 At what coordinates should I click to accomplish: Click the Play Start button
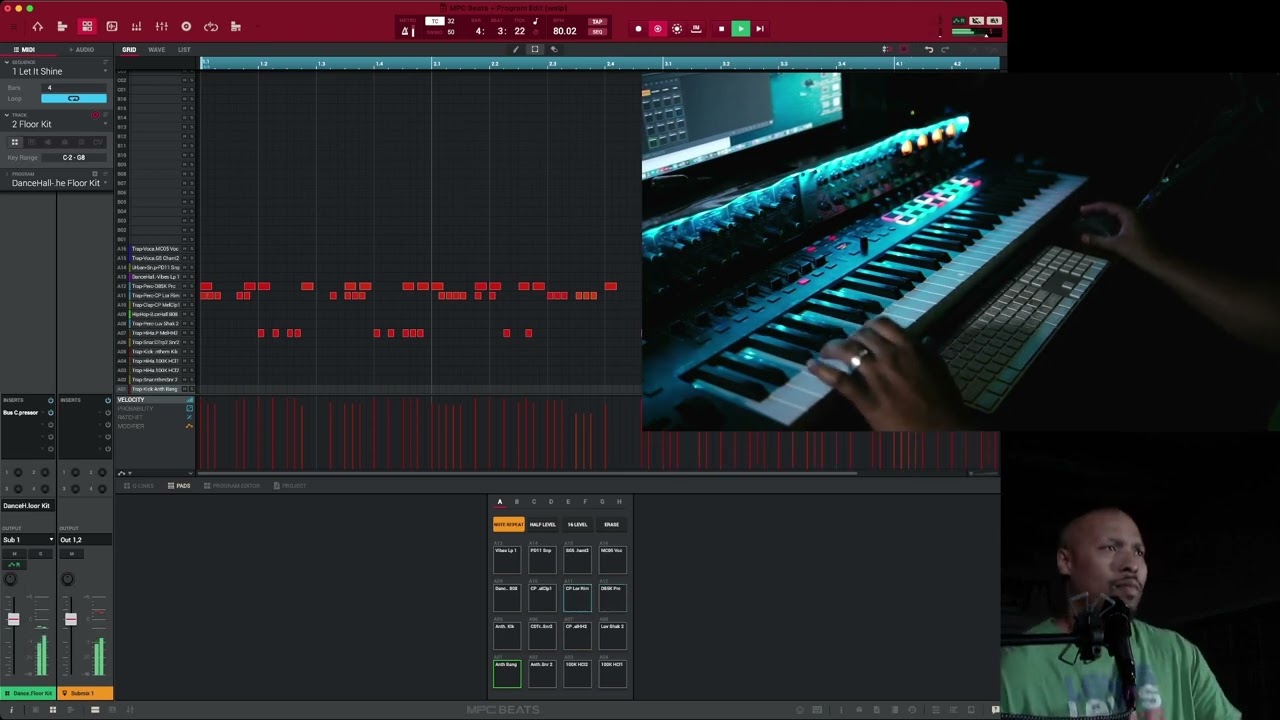tap(760, 29)
